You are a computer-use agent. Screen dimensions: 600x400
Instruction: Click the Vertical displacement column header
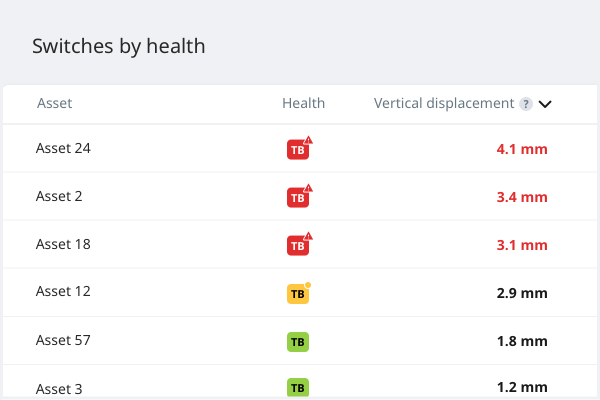(x=444, y=103)
